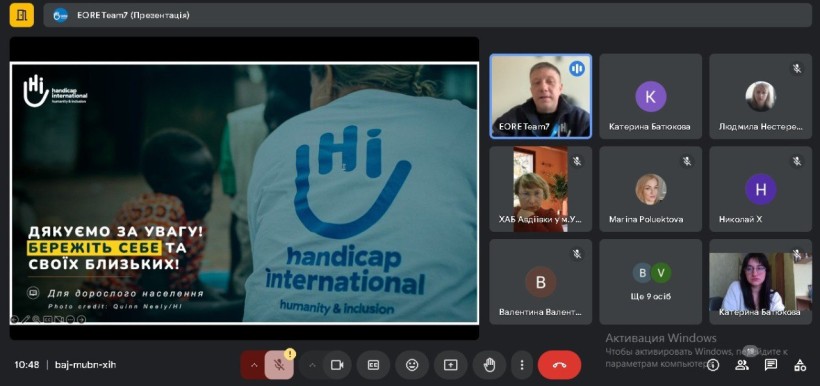Select the pen tool in slide toolbar
The image size is (820, 386).
point(26,319)
